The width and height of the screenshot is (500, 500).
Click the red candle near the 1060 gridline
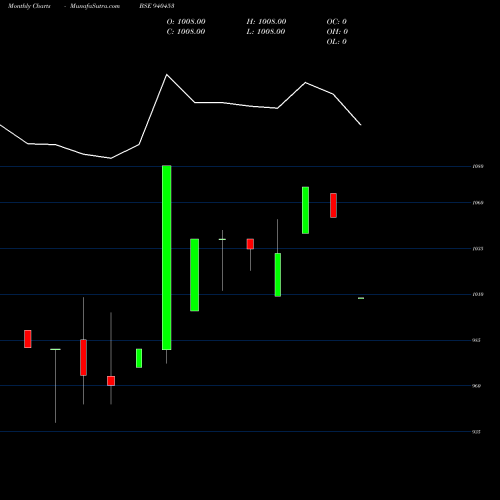click(x=333, y=205)
